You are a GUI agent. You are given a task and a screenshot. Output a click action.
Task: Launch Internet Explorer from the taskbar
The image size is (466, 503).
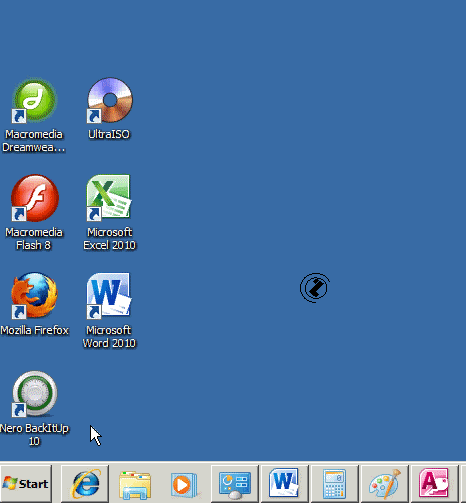tap(85, 484)
